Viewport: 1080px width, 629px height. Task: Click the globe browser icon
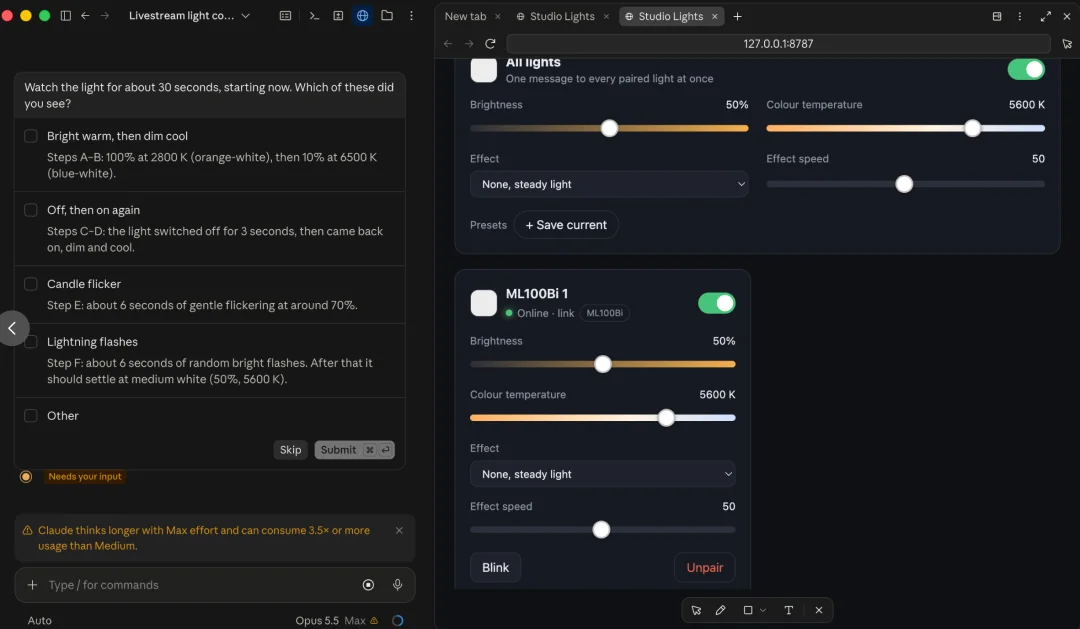point(362,15)
